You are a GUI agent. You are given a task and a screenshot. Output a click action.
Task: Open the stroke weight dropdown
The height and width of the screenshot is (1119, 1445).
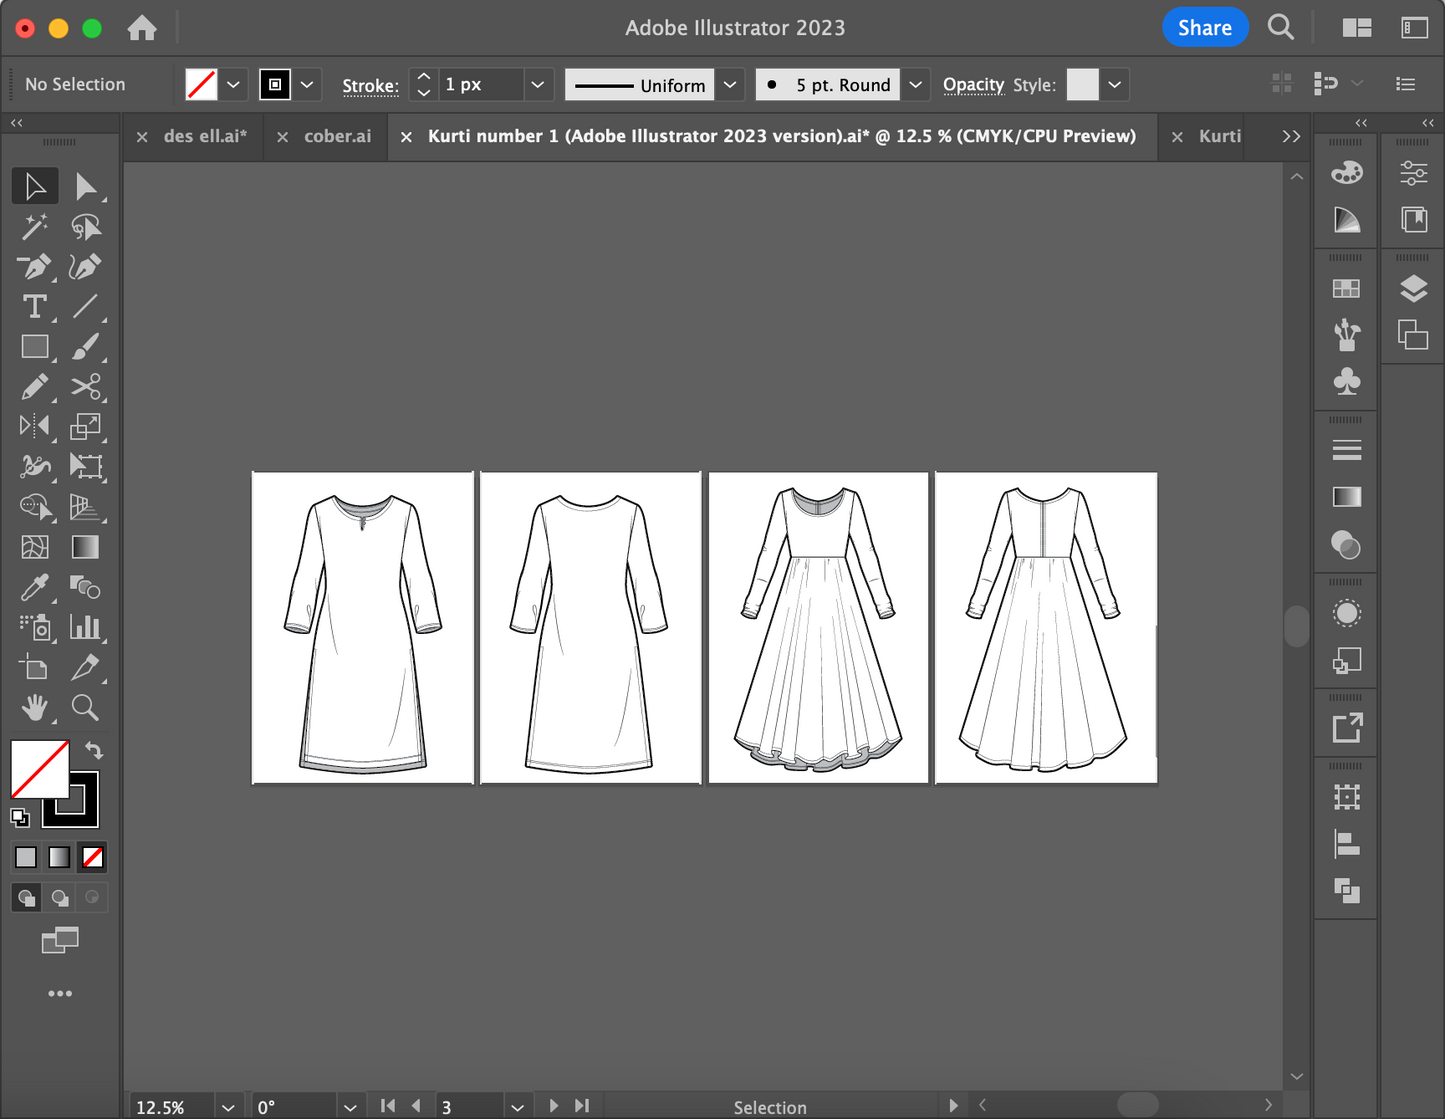[537, 84]
